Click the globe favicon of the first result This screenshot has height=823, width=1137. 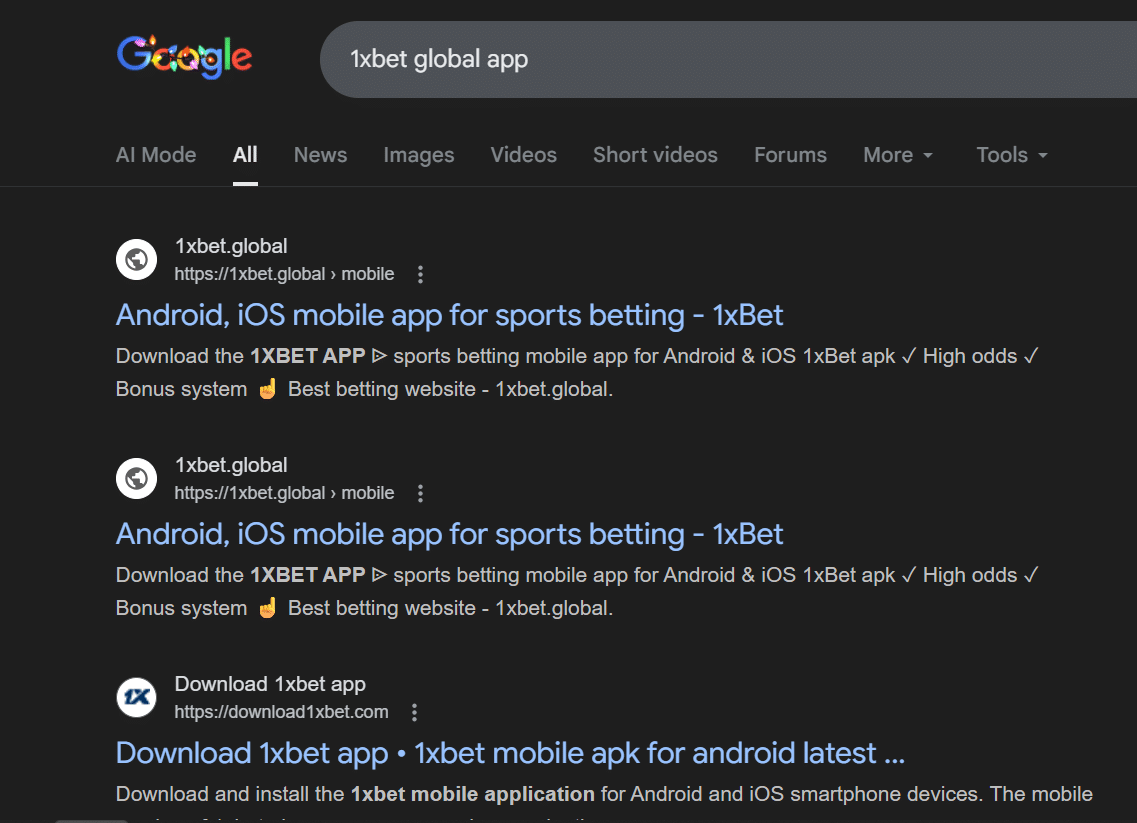(137, 260)
